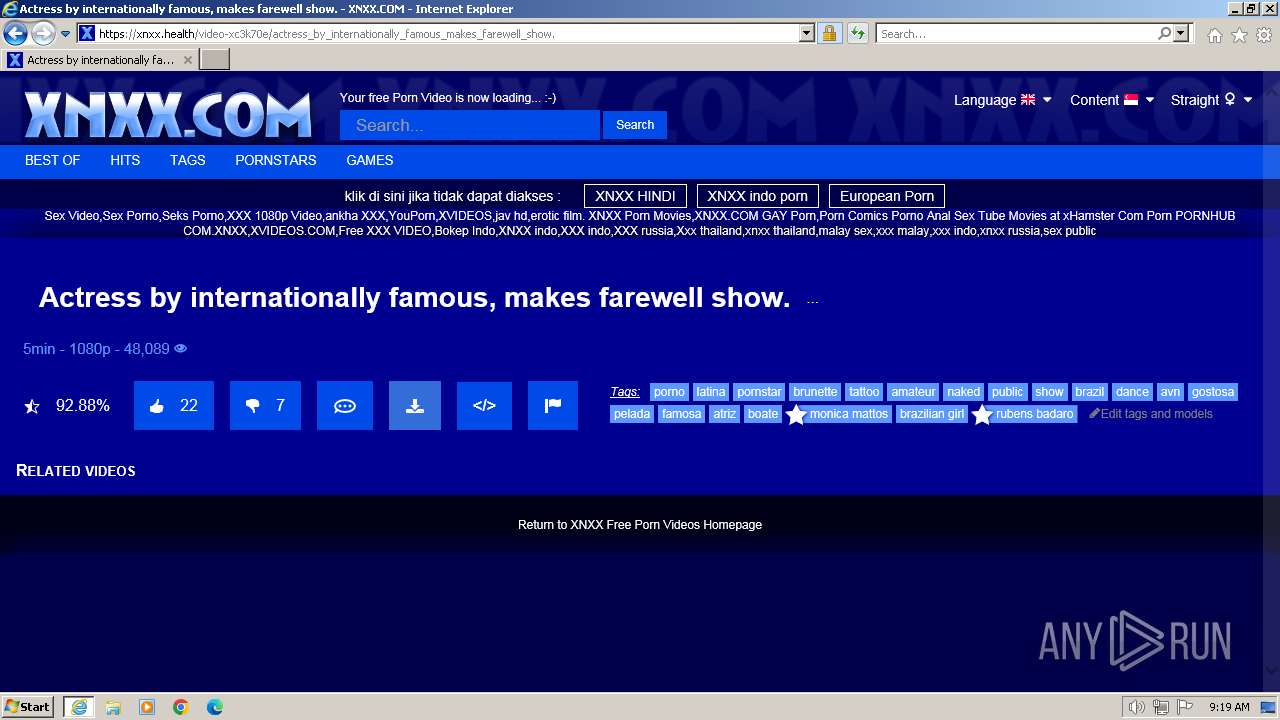Screen dimensions: 1280x720
Task: Launch Google Chrome from the taskbar
Action: click(181, 707)
